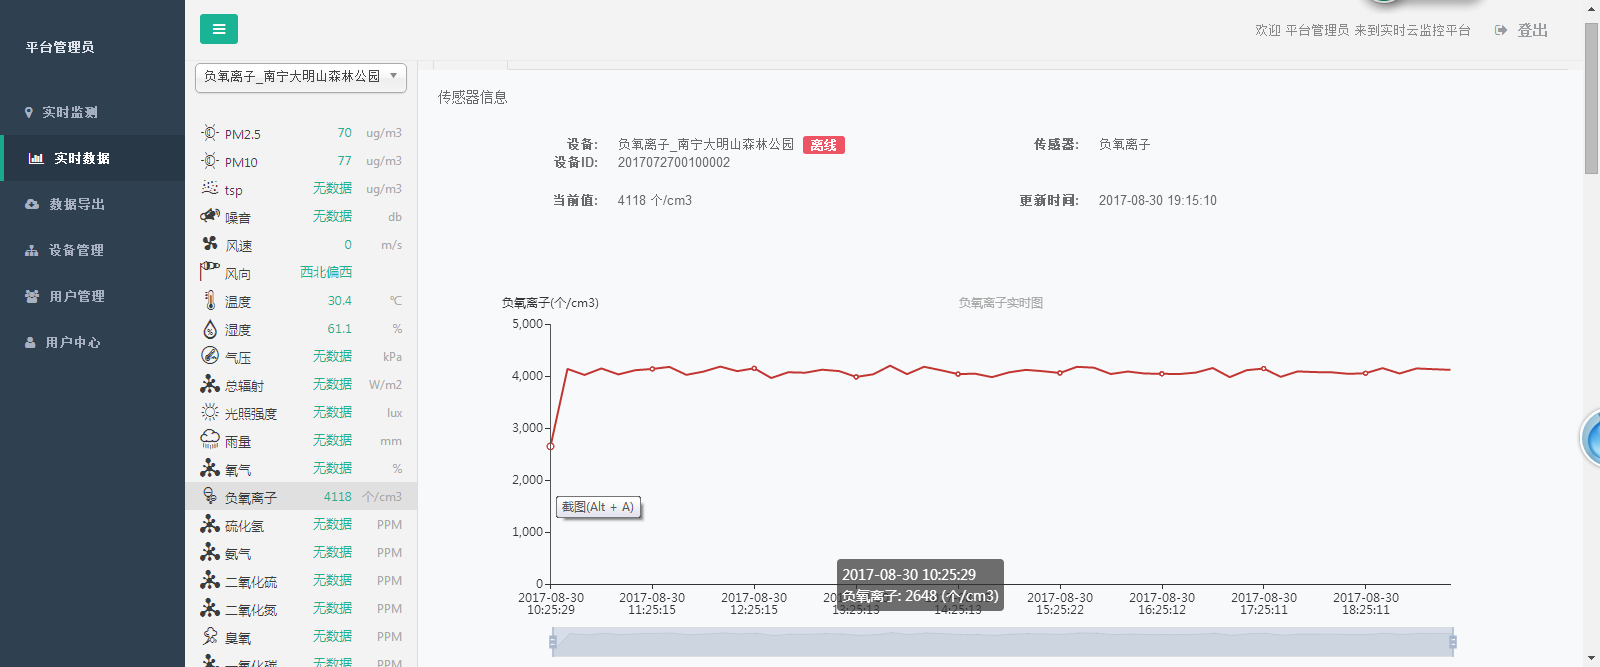Screen dimensions: 1600x667
Task: Select the PM2.5 sensor icon
Action: coord(209,133)
